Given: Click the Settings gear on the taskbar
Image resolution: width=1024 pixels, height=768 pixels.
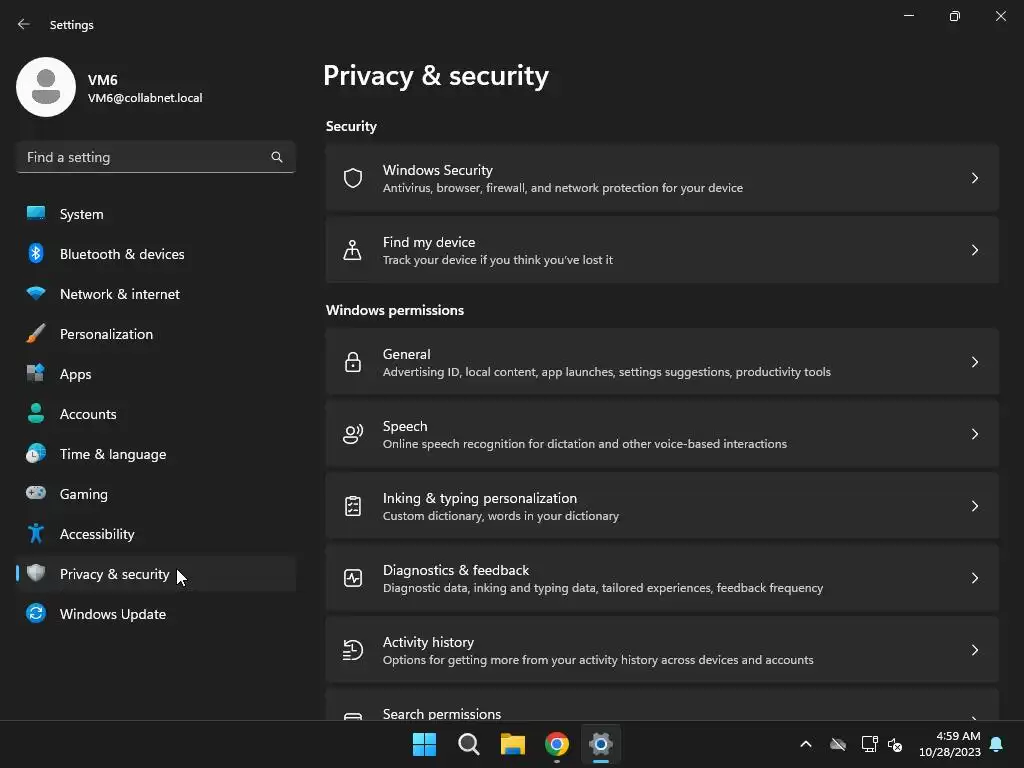Looking at the screenshot, I should 601,744.
